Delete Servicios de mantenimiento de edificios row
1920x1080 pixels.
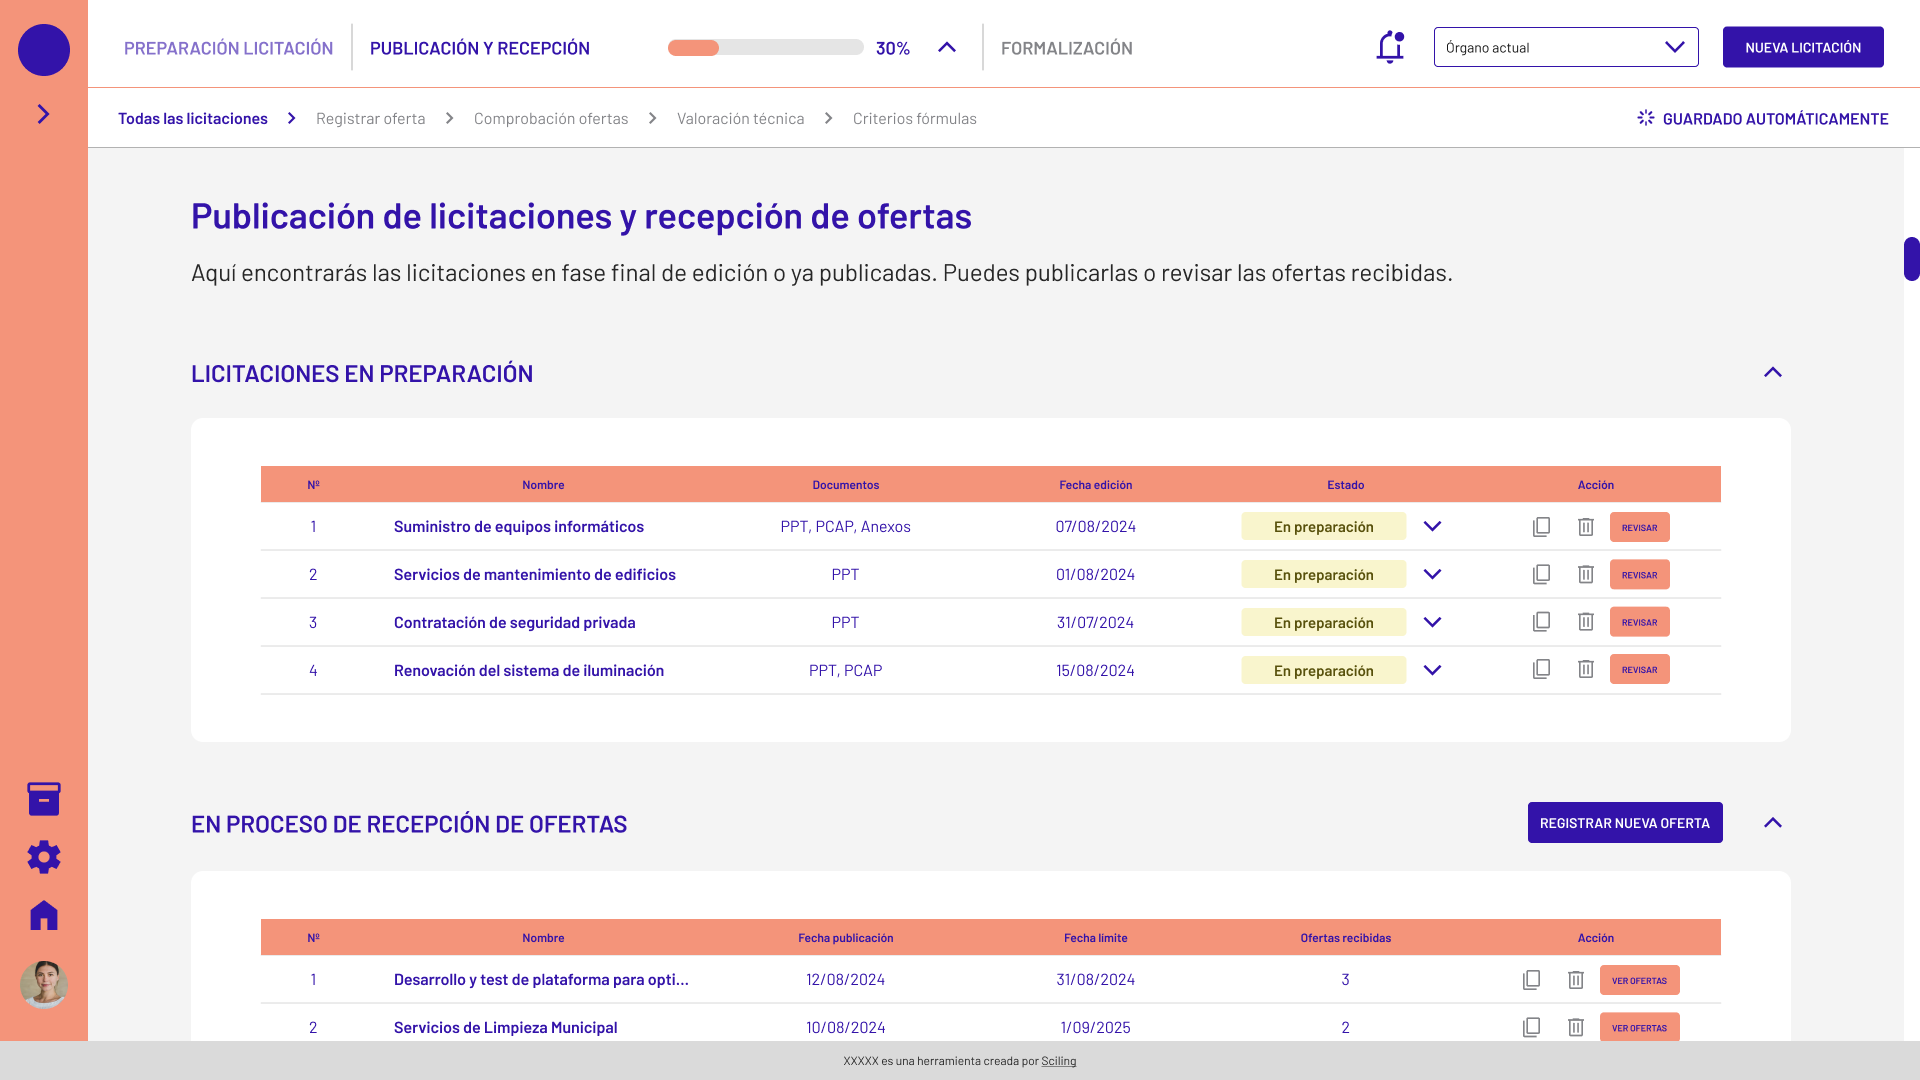pos(1585,575)
